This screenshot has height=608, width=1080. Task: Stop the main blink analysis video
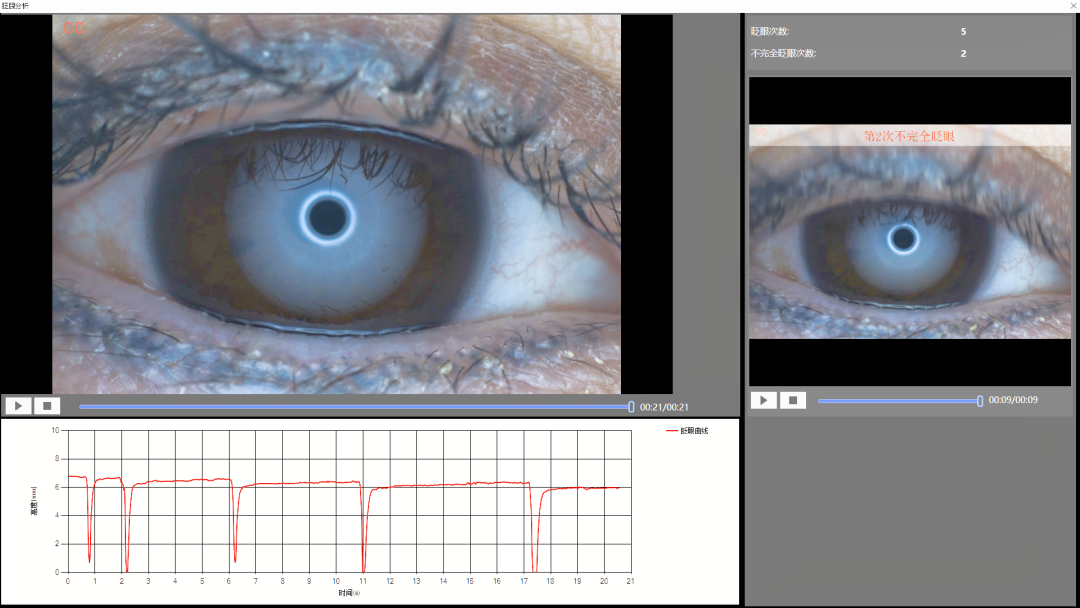(47, 406)
